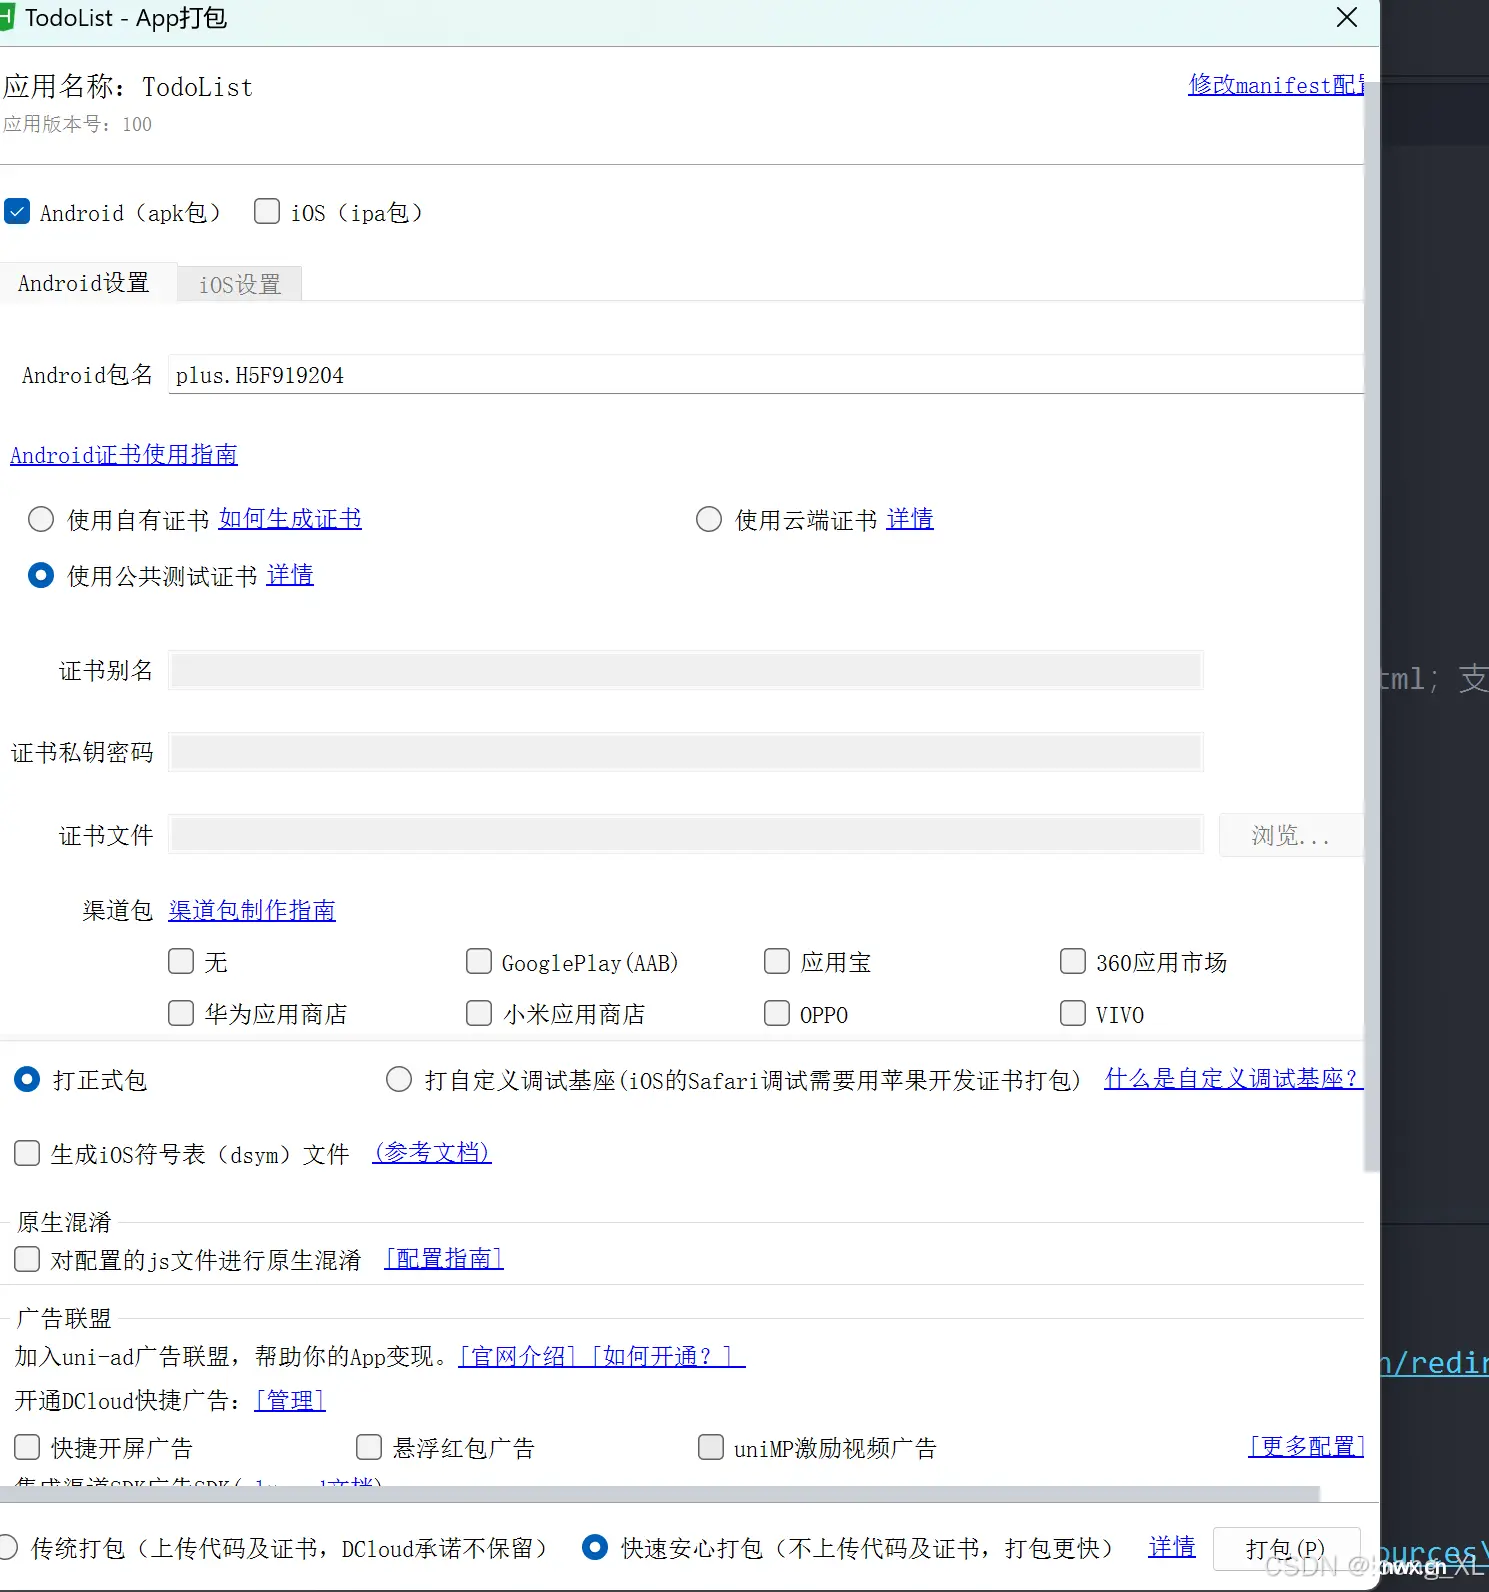Select the 打正式包 radio button
This screenshot has height=1592, width=1489.
[x=27, y=1079]
